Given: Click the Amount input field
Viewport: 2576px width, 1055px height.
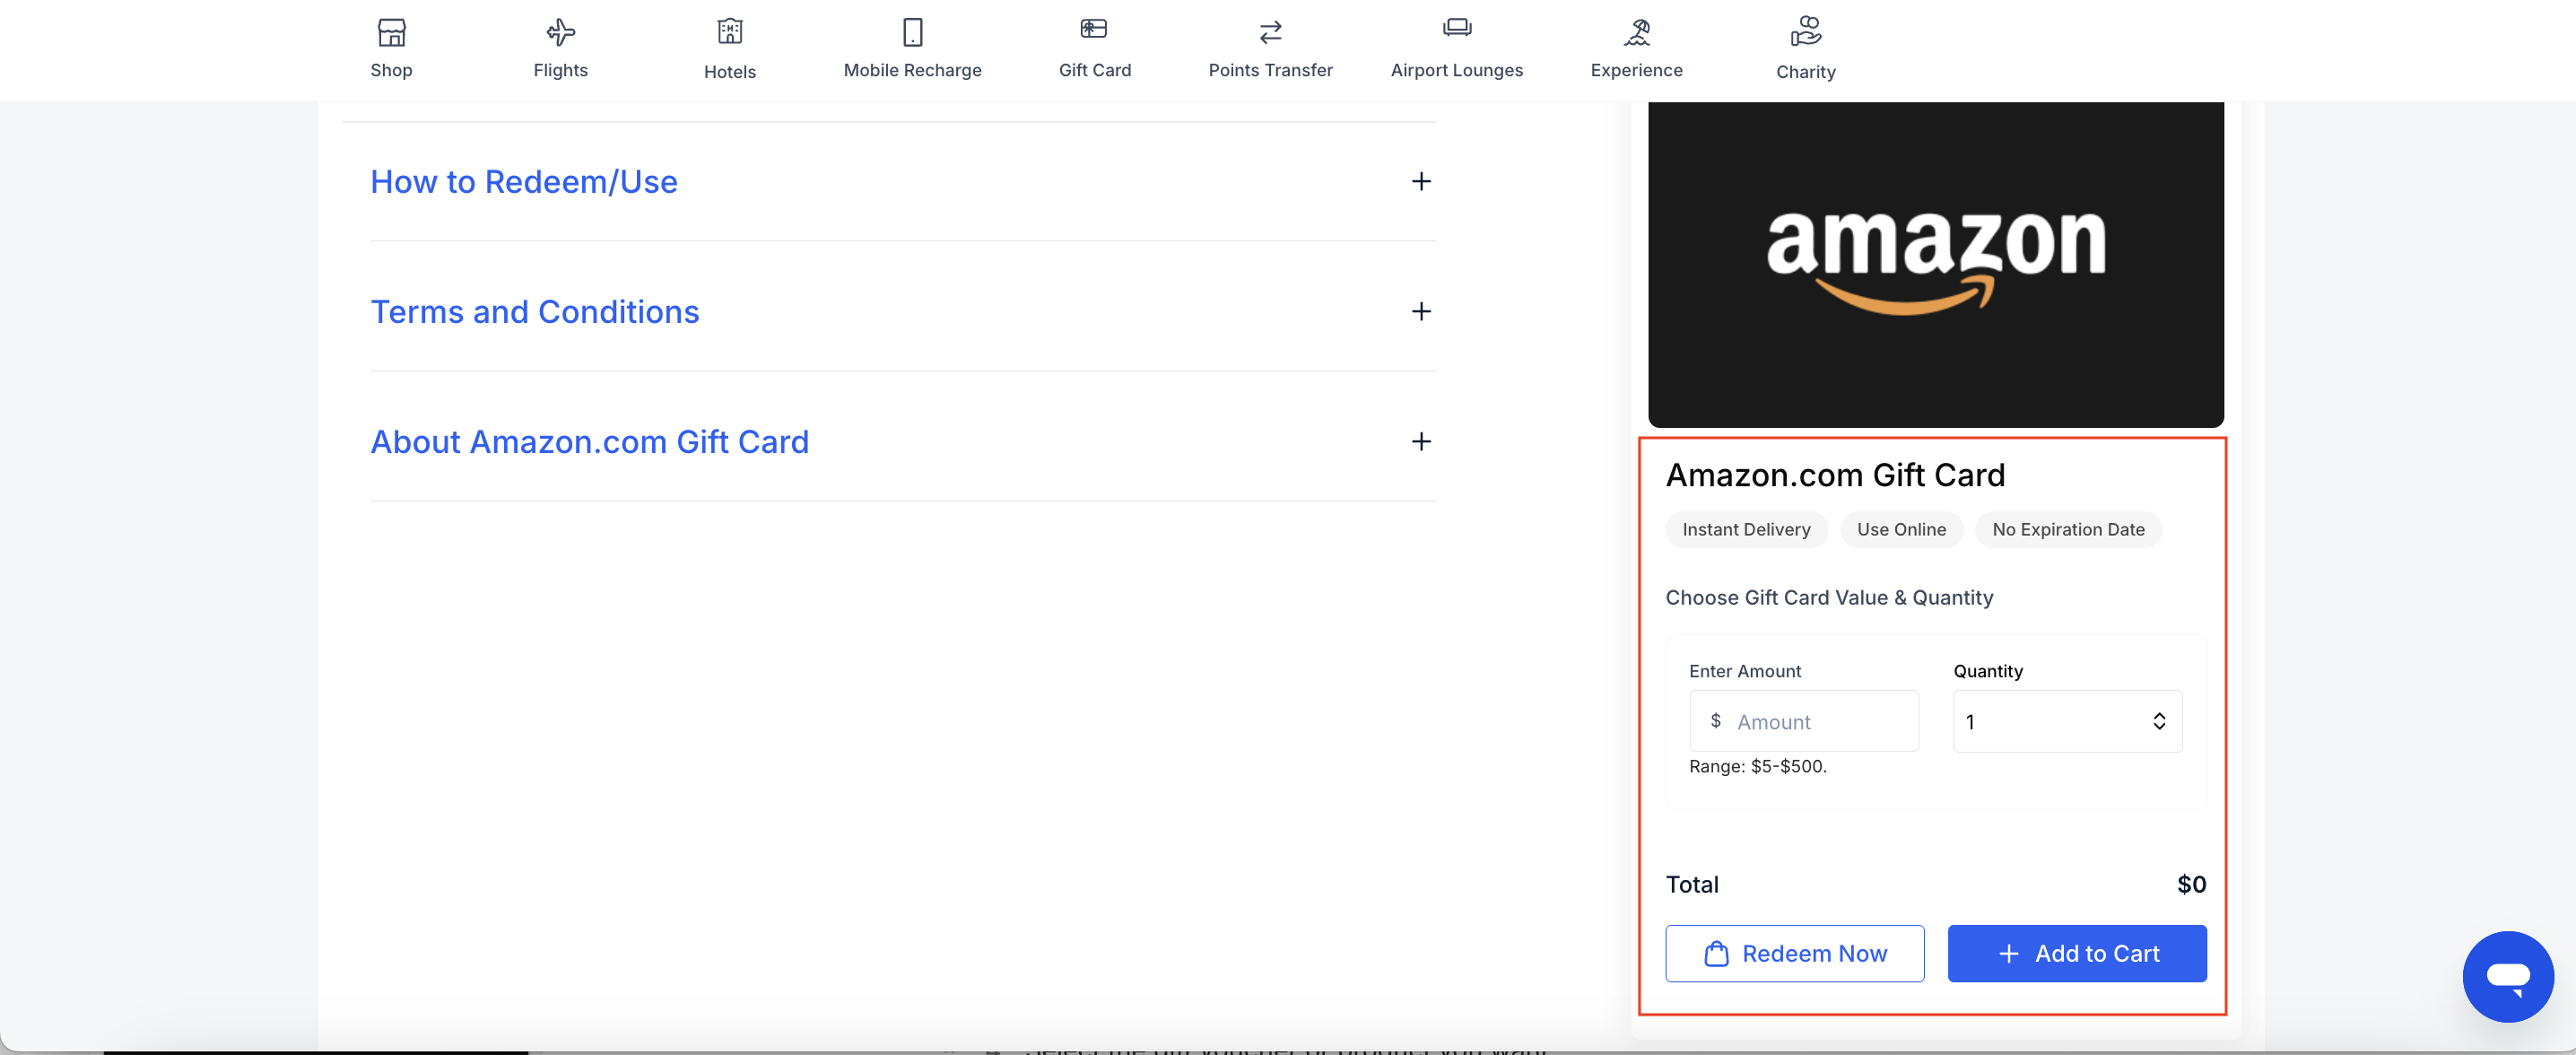Looking at the screenshot, I should [x=1803, y=721].
